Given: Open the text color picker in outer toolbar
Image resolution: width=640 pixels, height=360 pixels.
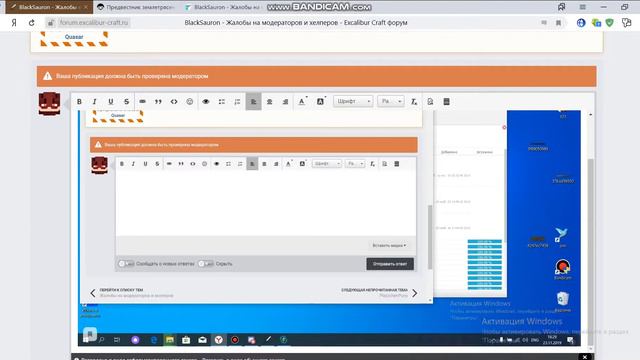Looking at the screenshot, I should (x=302, y=102).
